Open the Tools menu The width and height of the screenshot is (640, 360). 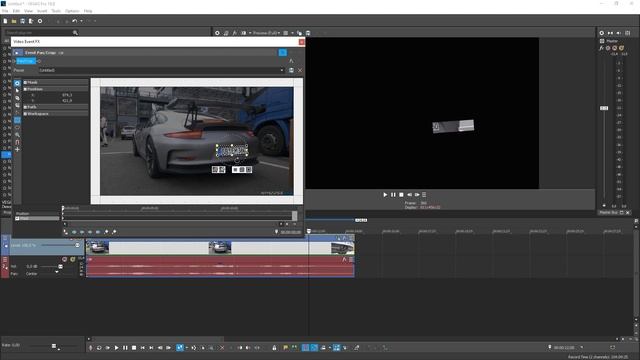pyautogui.click(x=56, y=11)
